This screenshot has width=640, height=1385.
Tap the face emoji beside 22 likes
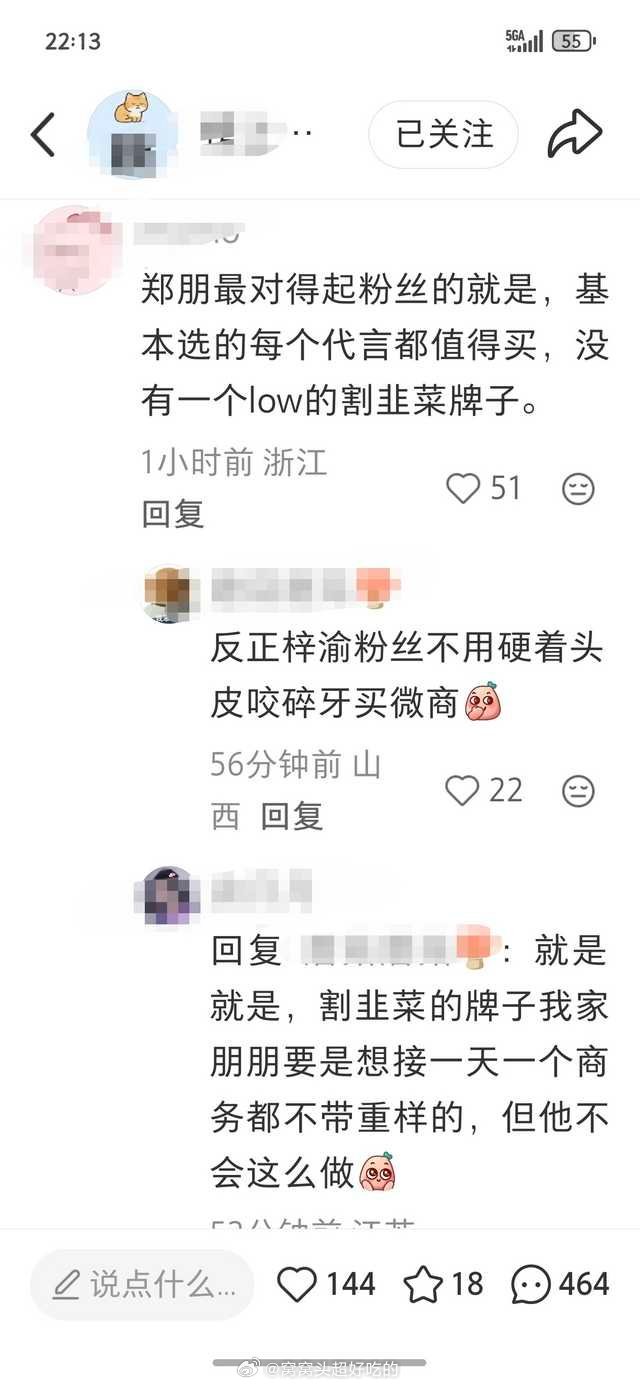coord(578,791)
